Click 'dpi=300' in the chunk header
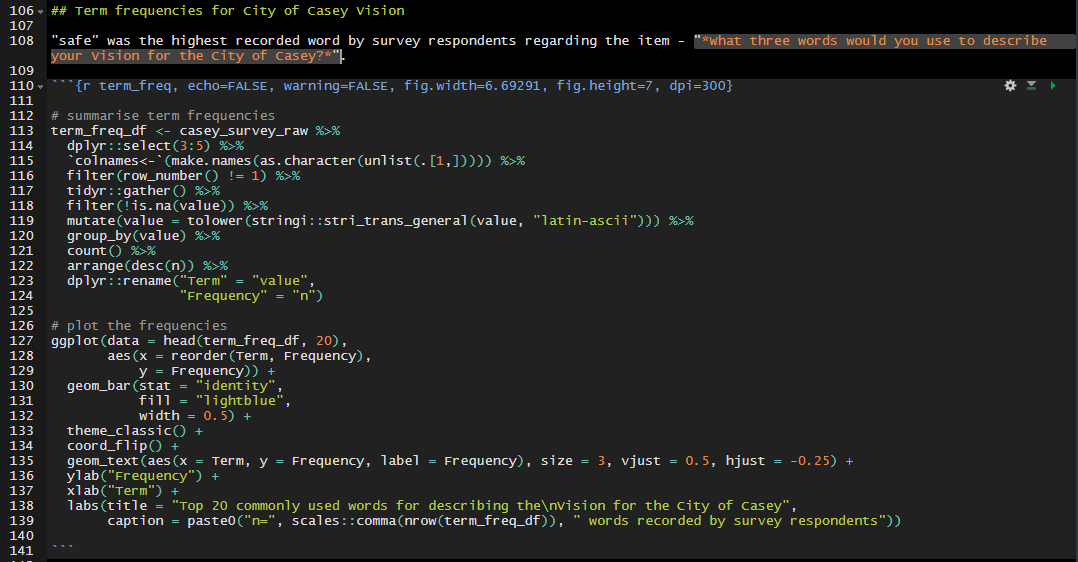 (x=697, y=86)
